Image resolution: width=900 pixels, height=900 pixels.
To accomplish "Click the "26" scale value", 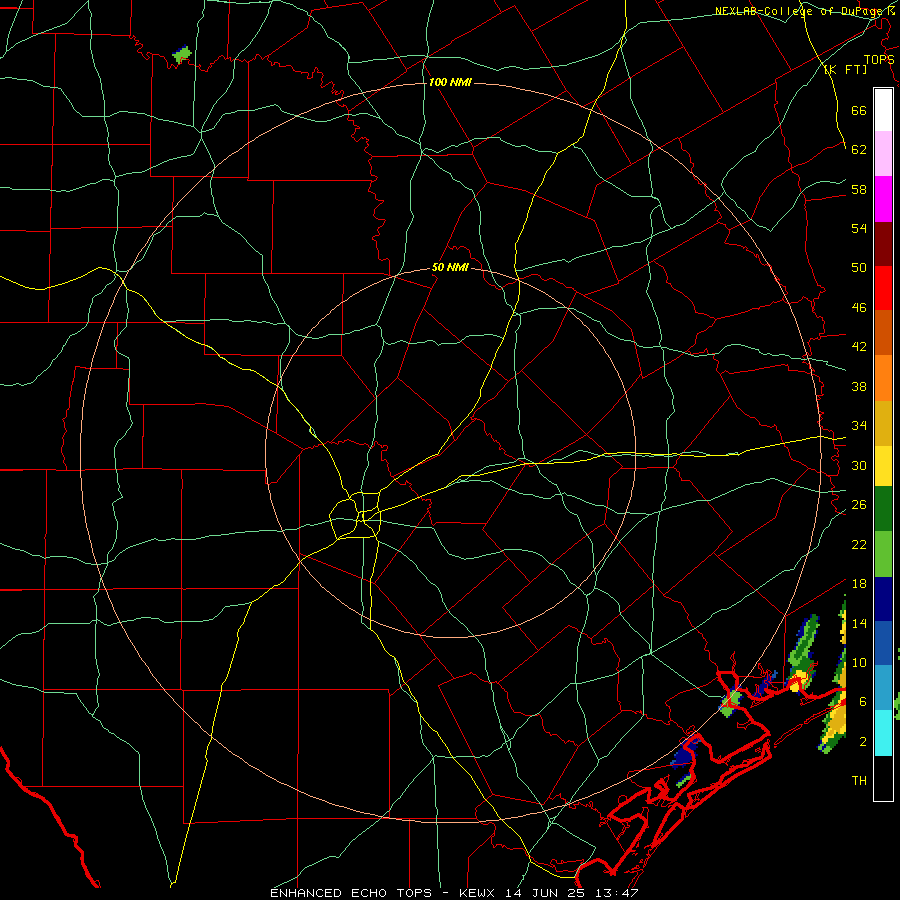I will [859, 505].
